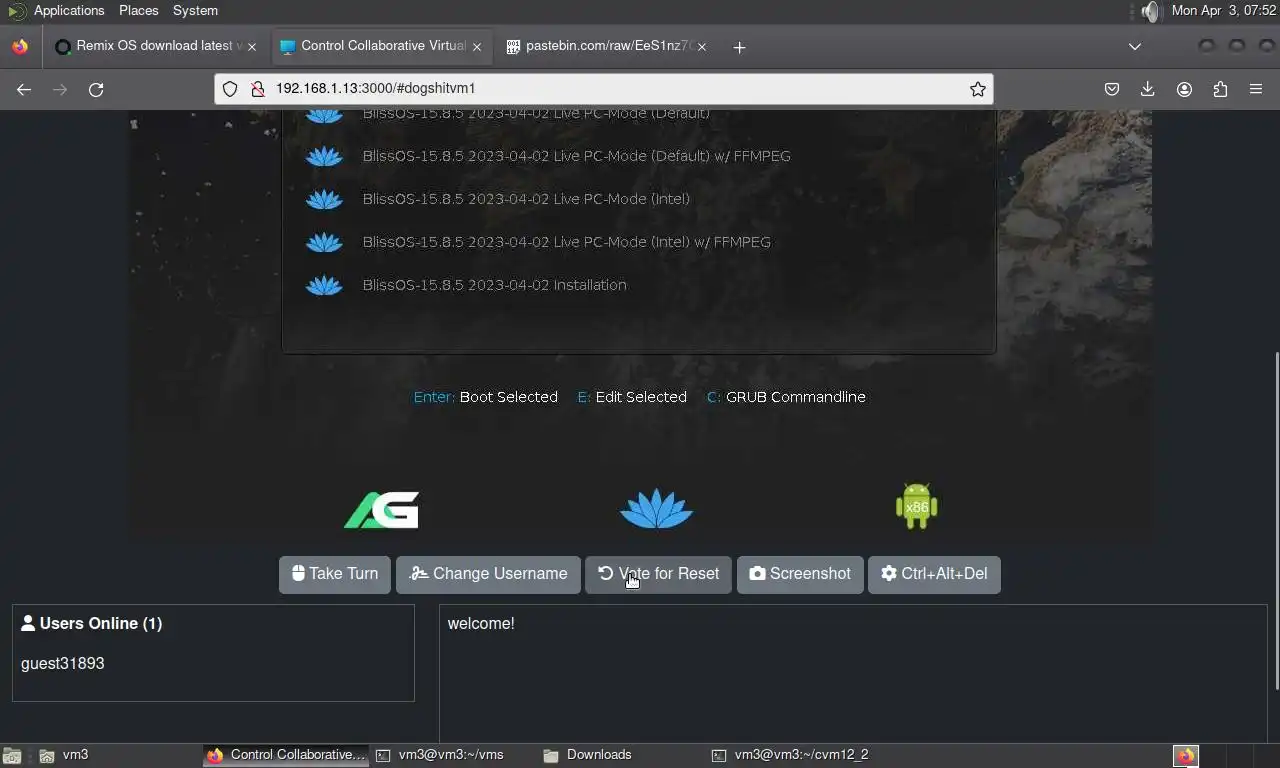Screen dimensions: 1280x768
Task: Open the Firefox hamburger menu
Action: pyautogui.click(x=1256, y=89)
